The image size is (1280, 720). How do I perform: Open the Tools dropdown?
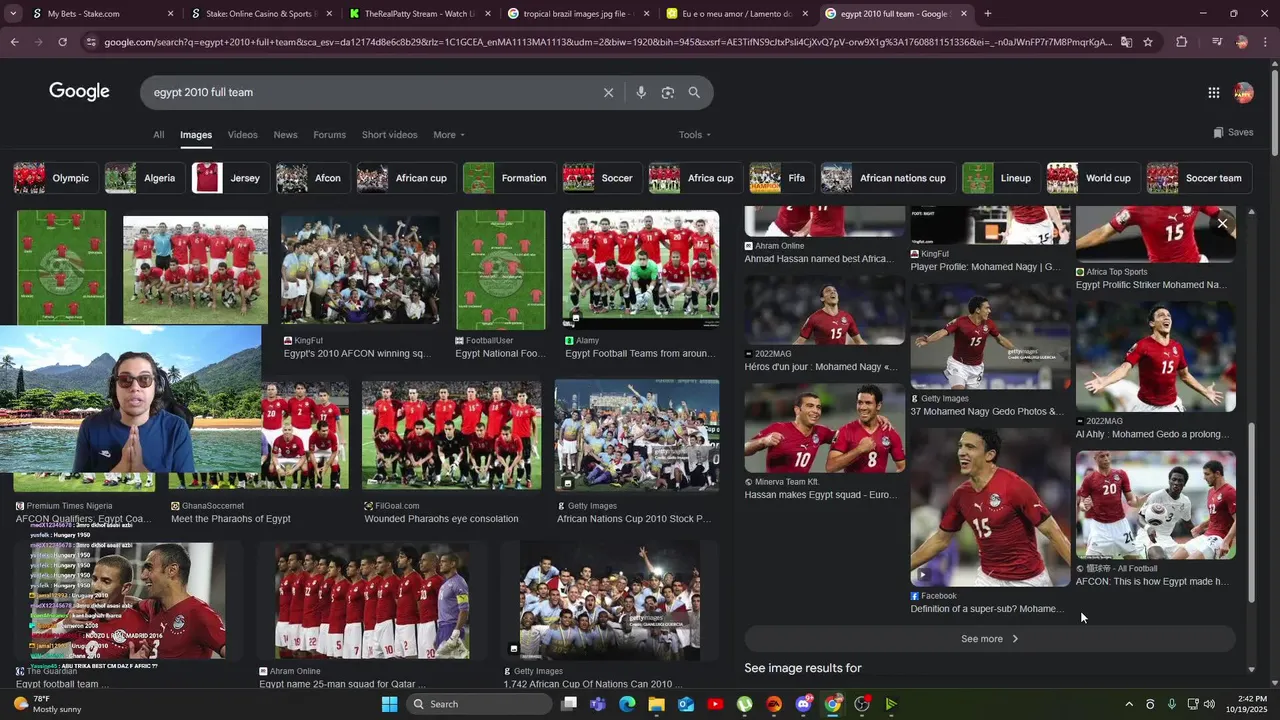[x=695, y=135]
